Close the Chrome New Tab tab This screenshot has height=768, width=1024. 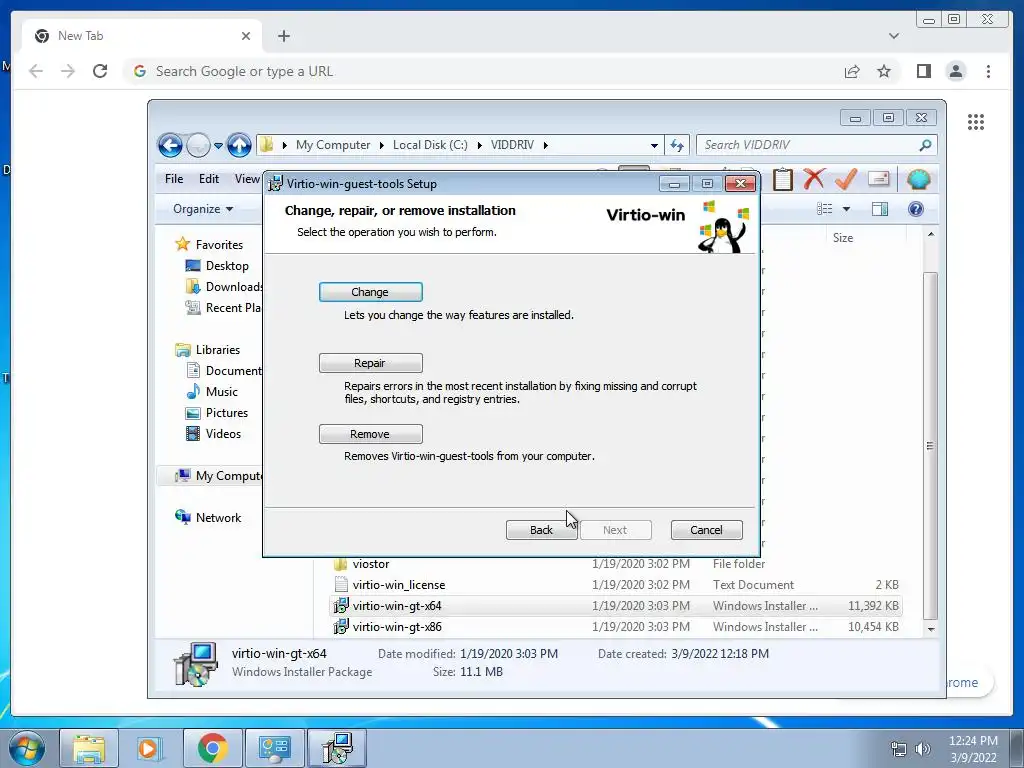click(246, 36)
